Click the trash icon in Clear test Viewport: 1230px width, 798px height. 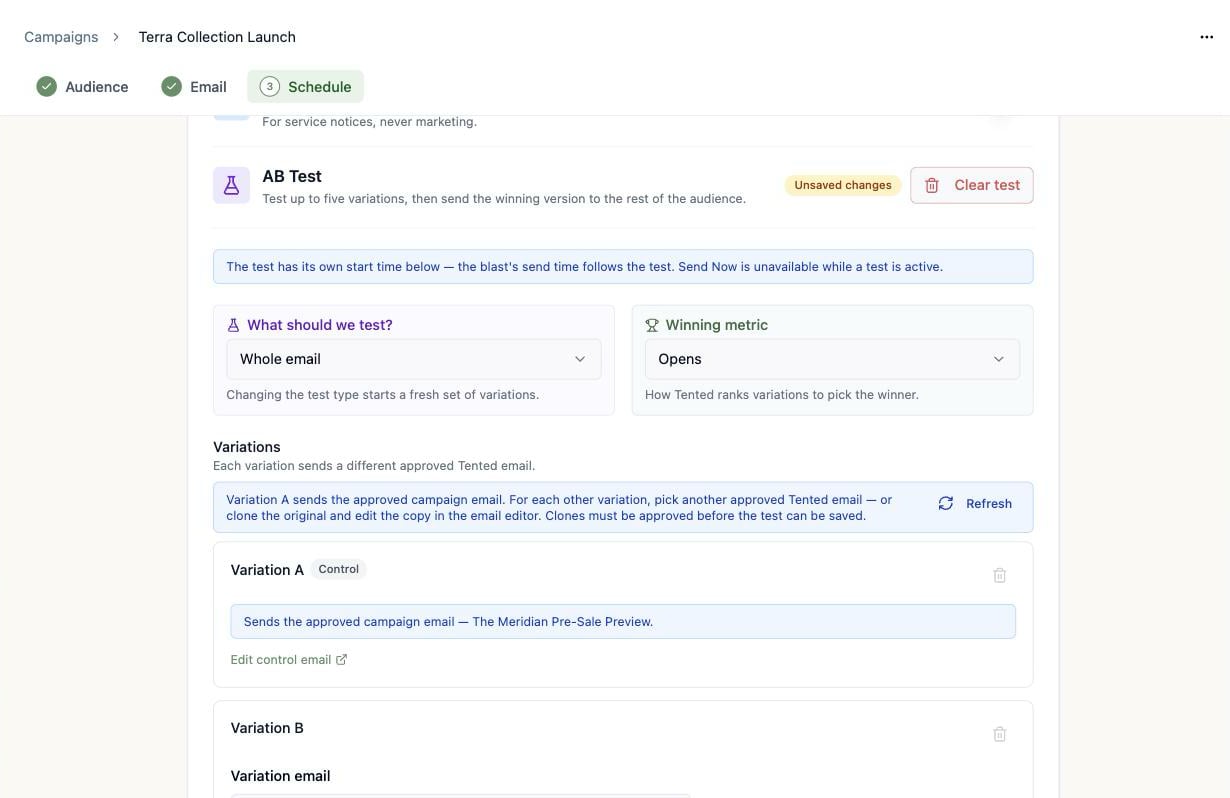point(932,185)
